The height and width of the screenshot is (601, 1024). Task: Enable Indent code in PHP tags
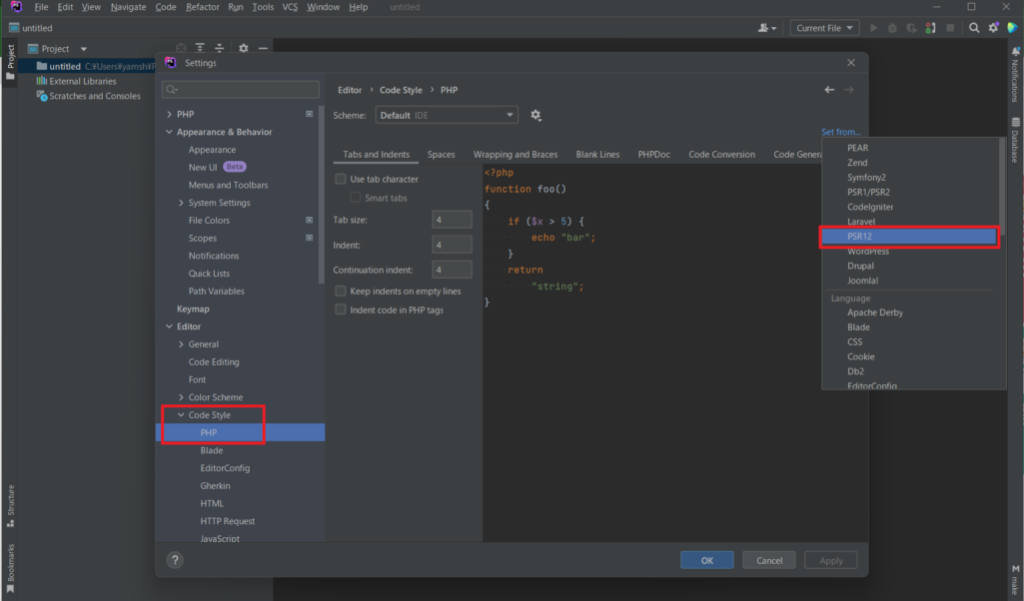point(341,308)
